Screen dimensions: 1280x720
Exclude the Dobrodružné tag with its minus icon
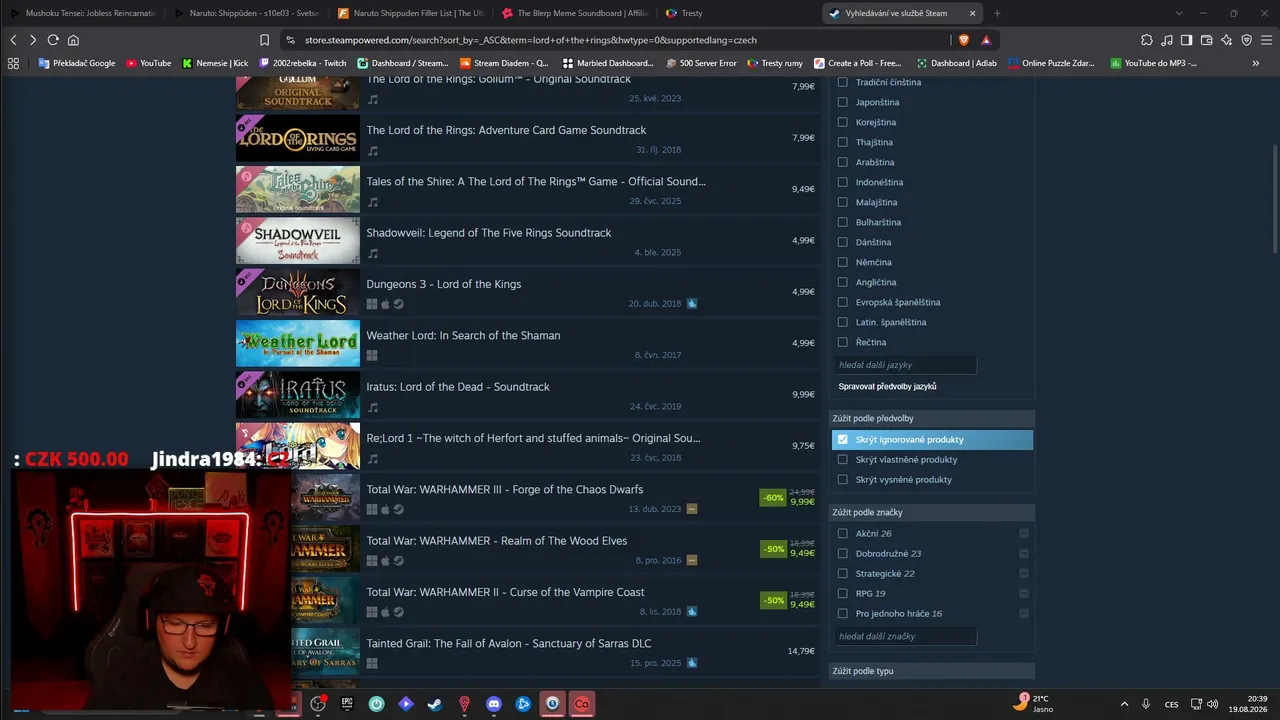click(1024, 553)
